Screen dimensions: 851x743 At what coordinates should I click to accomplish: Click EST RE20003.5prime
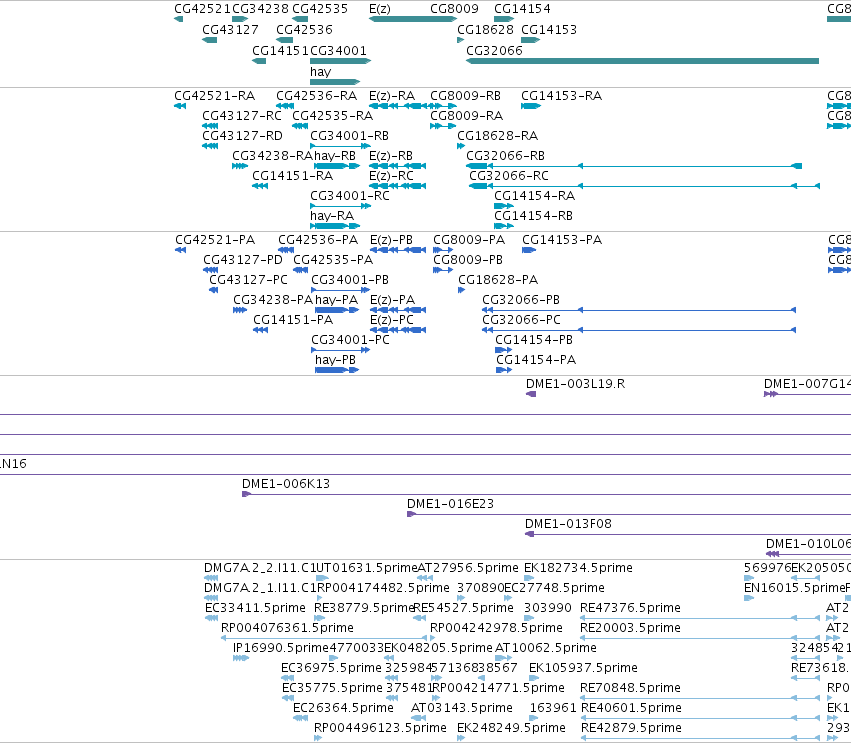click(630, 628)
